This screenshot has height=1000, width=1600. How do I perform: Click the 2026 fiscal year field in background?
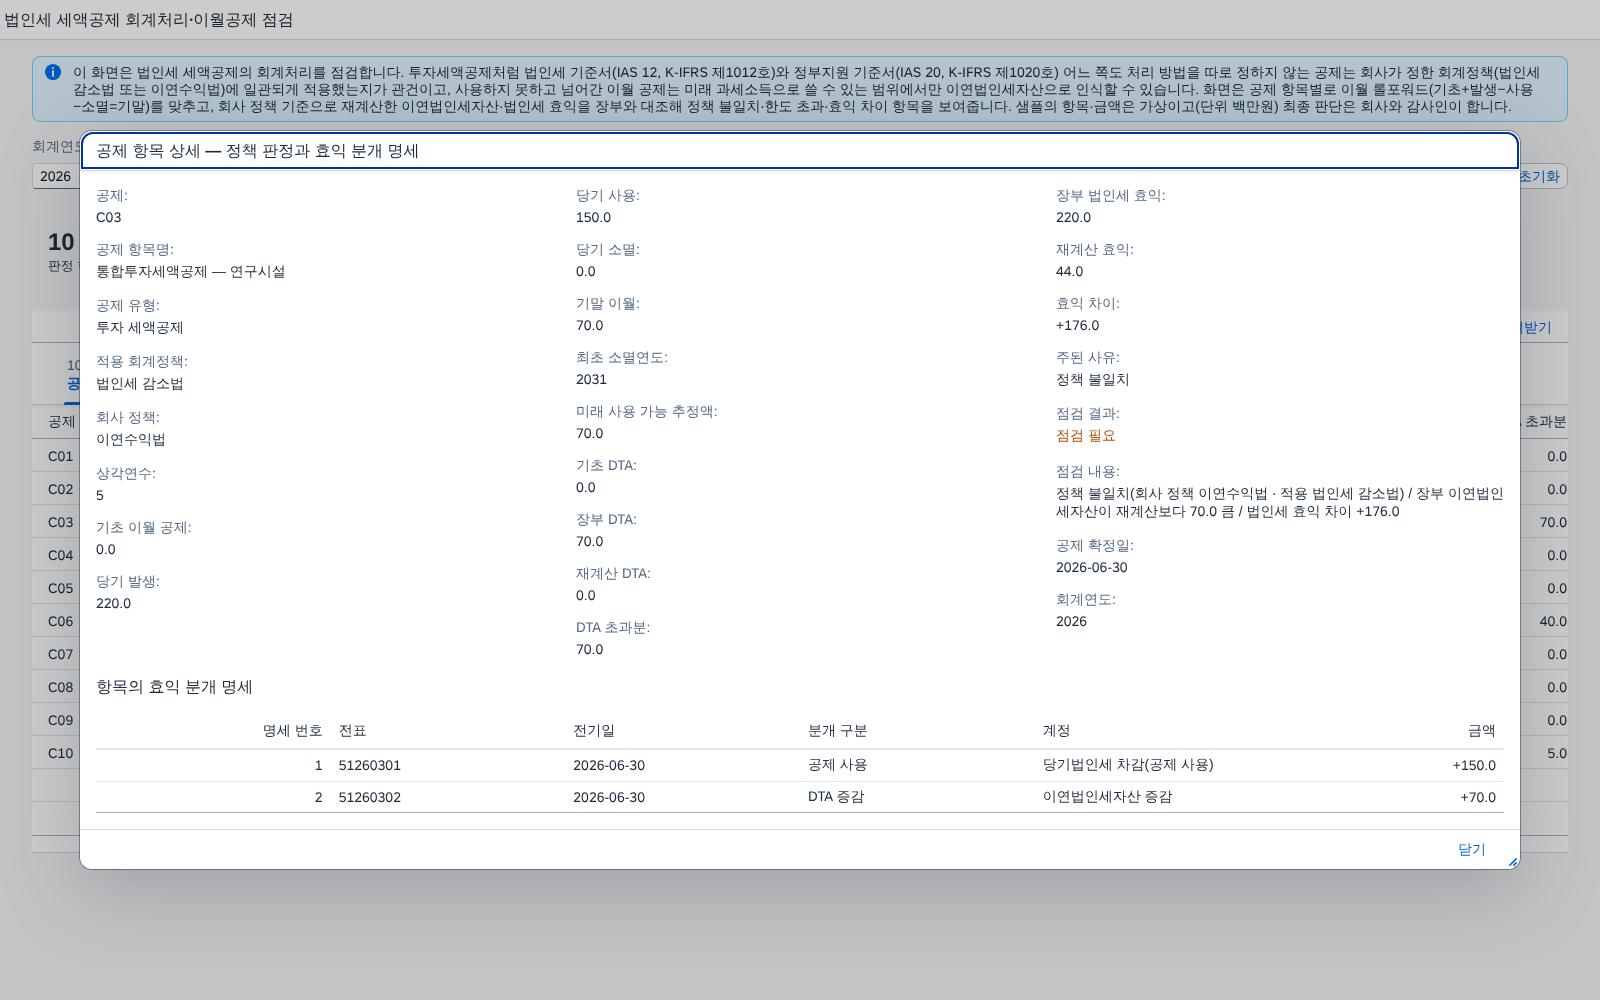click(56, 176)
